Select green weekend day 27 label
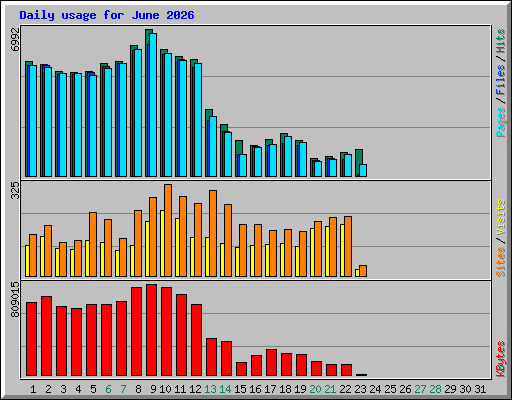Image resolution: width=512 pixels, height=400 pixels. point(420,389)
